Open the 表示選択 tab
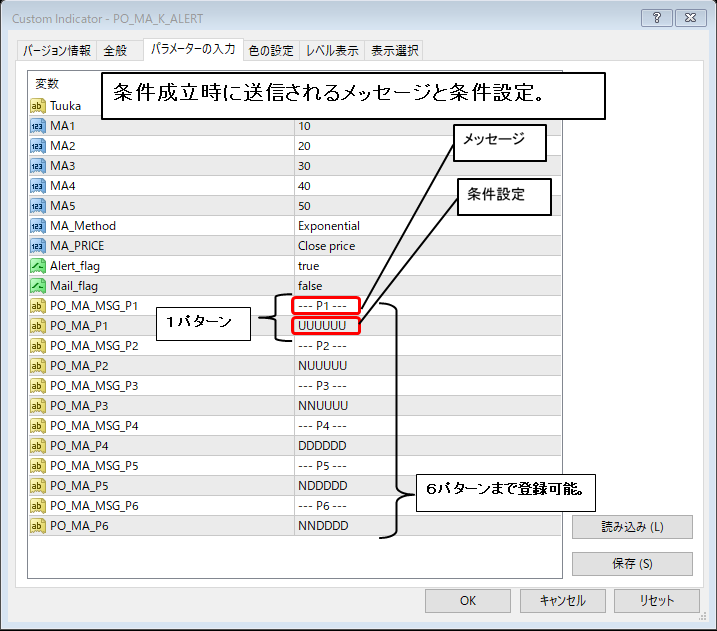The image size is (717, 631). [x=394, y=50]
